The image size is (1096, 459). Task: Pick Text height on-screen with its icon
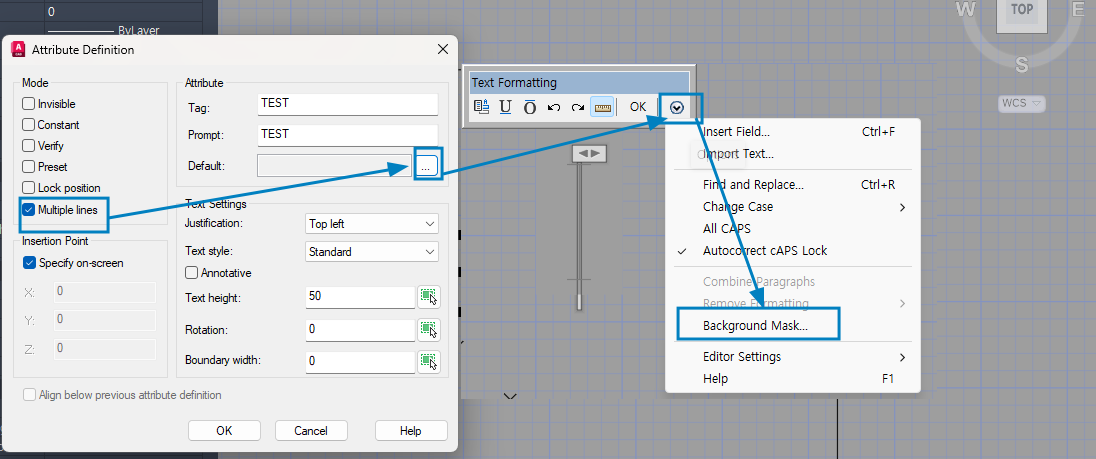click(428, 298)
